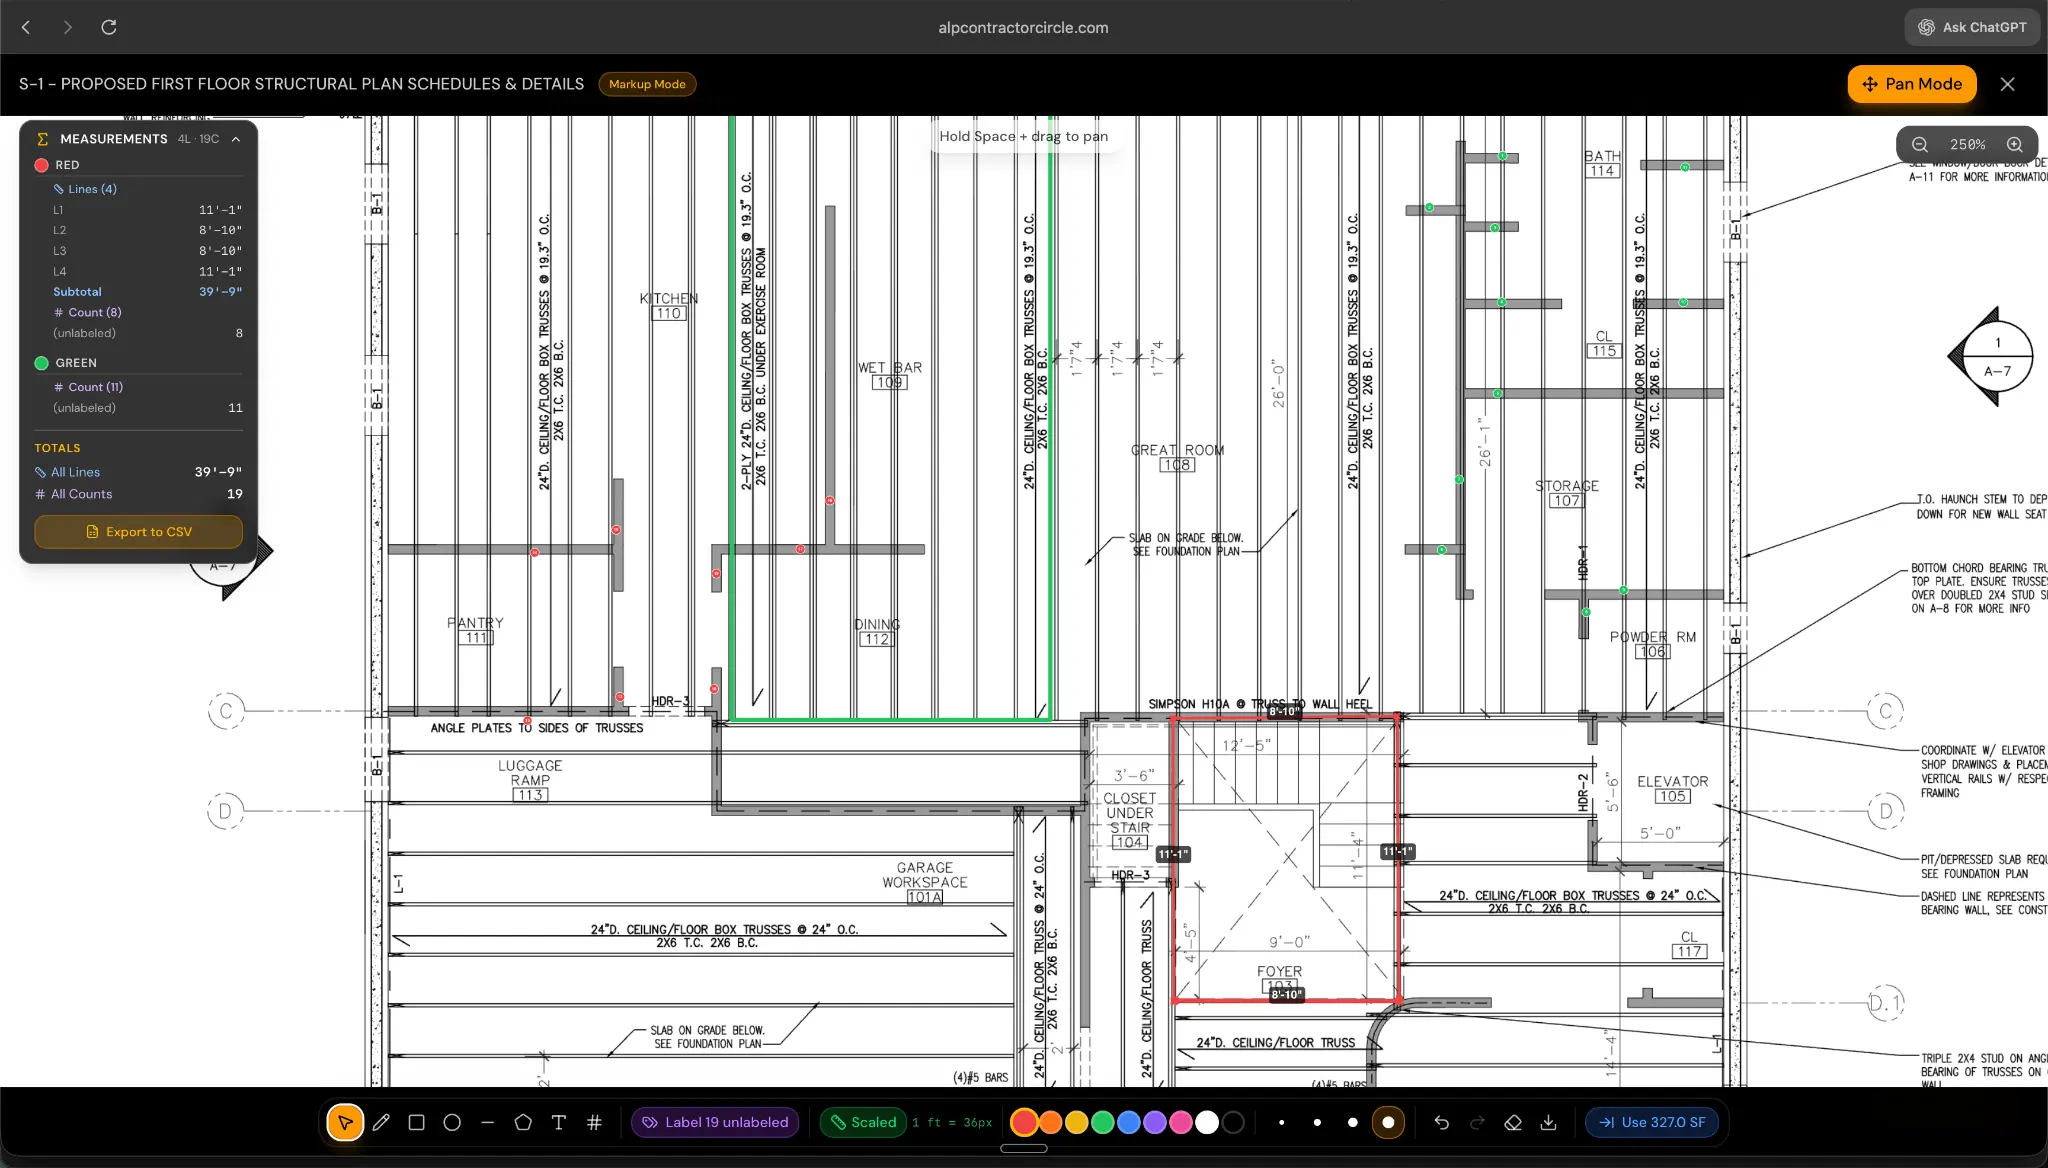Select the rectangle shape tool

417,1122
